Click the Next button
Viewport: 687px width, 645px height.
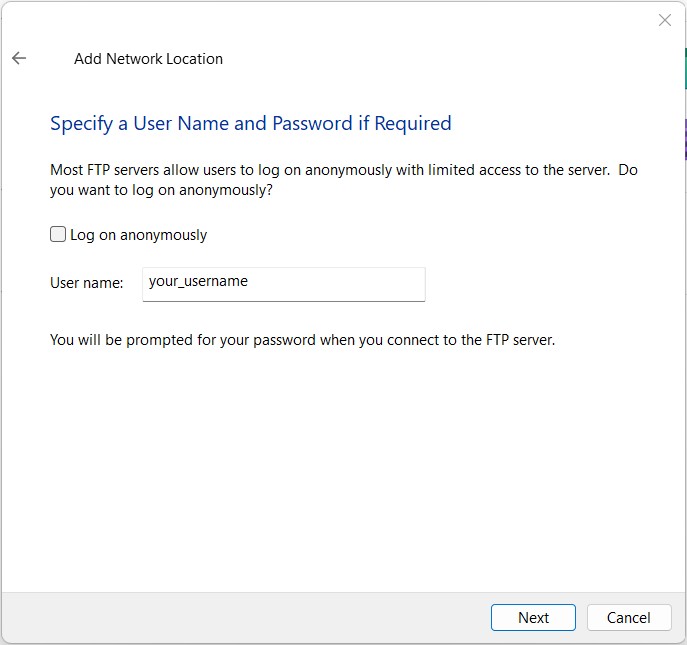(533, 617)
